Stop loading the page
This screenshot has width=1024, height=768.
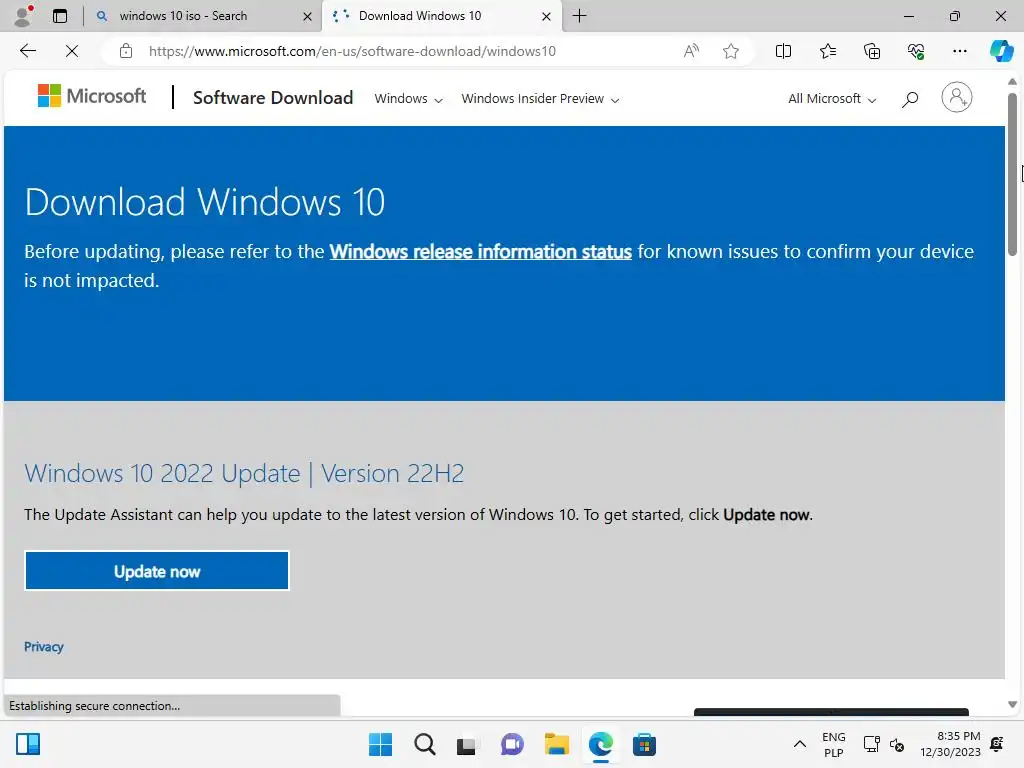pyautogui.click(x=72, y=51)
